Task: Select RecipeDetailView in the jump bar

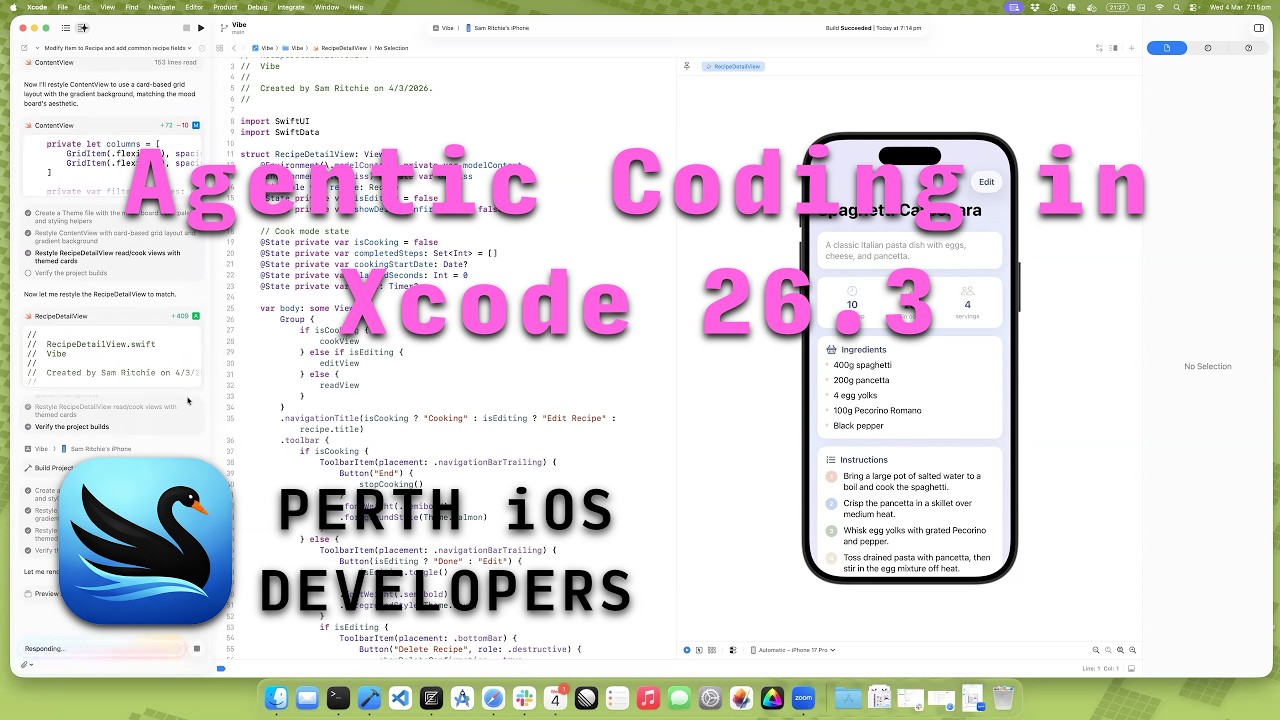Action: click(340, 48)
